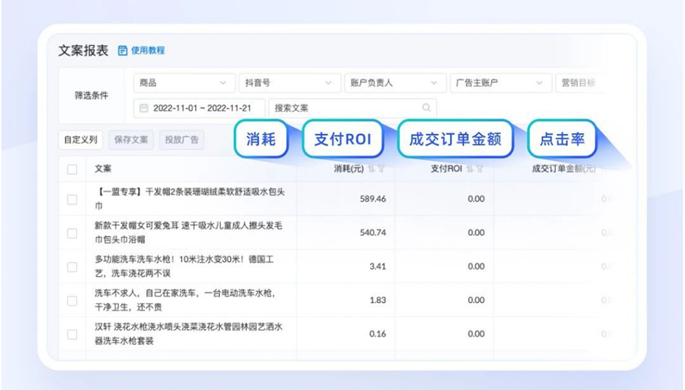Viewport: 685px width, 390px height.
Task: Click copy text 洗车不求人，自己在家洗车
Action: [186, 300]
